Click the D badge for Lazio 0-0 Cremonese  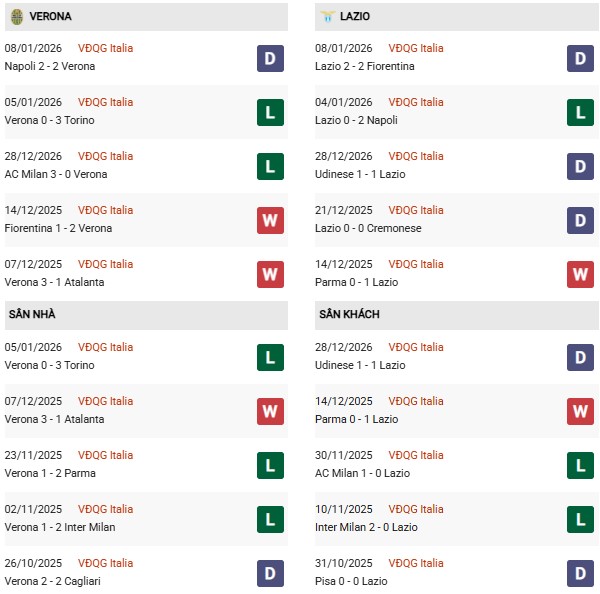pos(581,220)
